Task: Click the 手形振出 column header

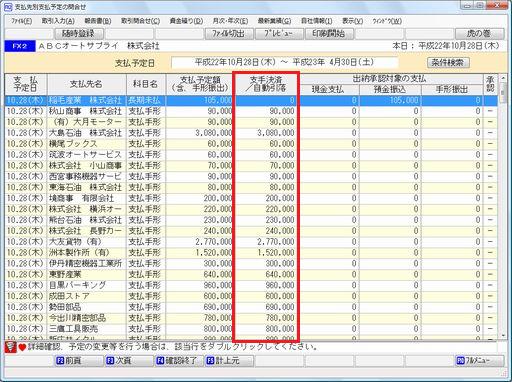Action: pos(452,89)
